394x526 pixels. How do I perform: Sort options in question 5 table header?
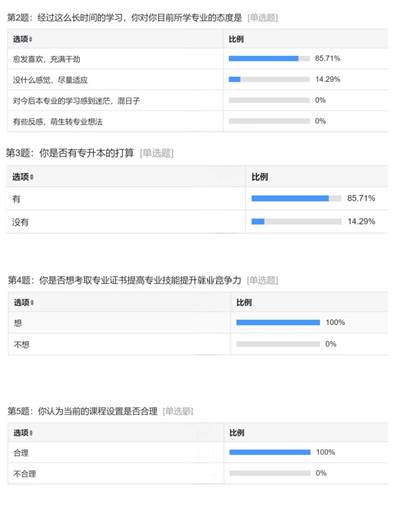(x=31, y=433)
